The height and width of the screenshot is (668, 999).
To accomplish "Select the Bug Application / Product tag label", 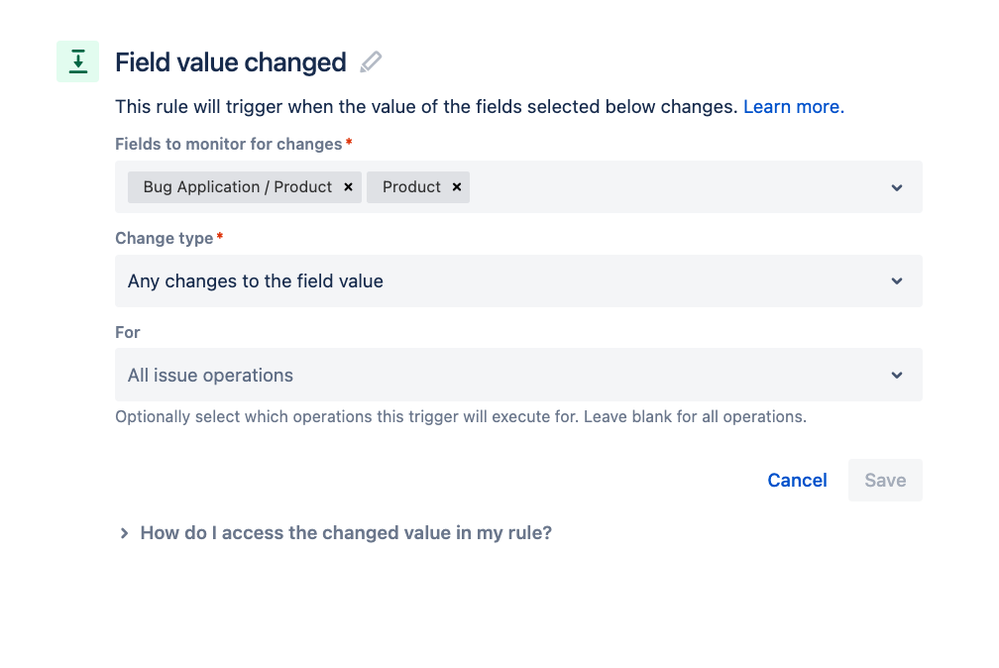I will coord(238,187).
